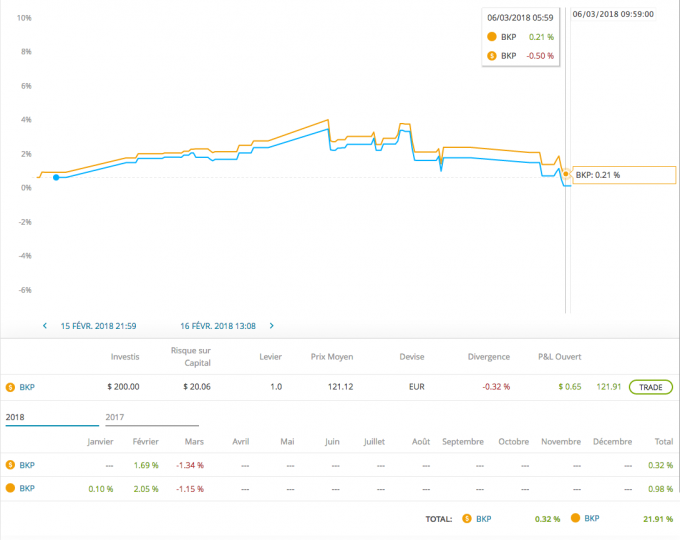Click the 06/03/2018 05:59 tooltip date
The height and width of the screenshot is (540, 680).
tap(520, 18)
